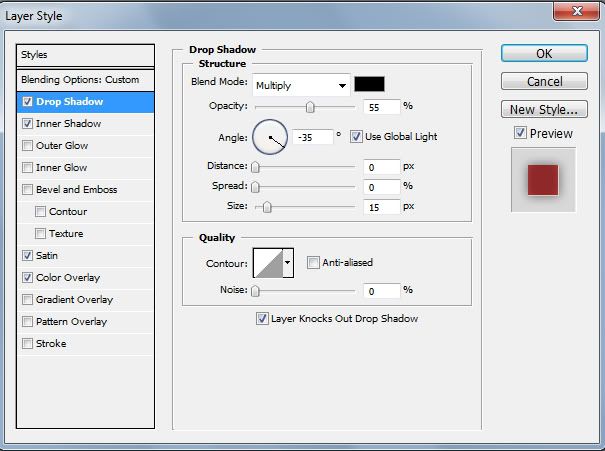The image size is (605, 451).
Task: Toggle the Preview checkbox
Action: coord(520,134)
